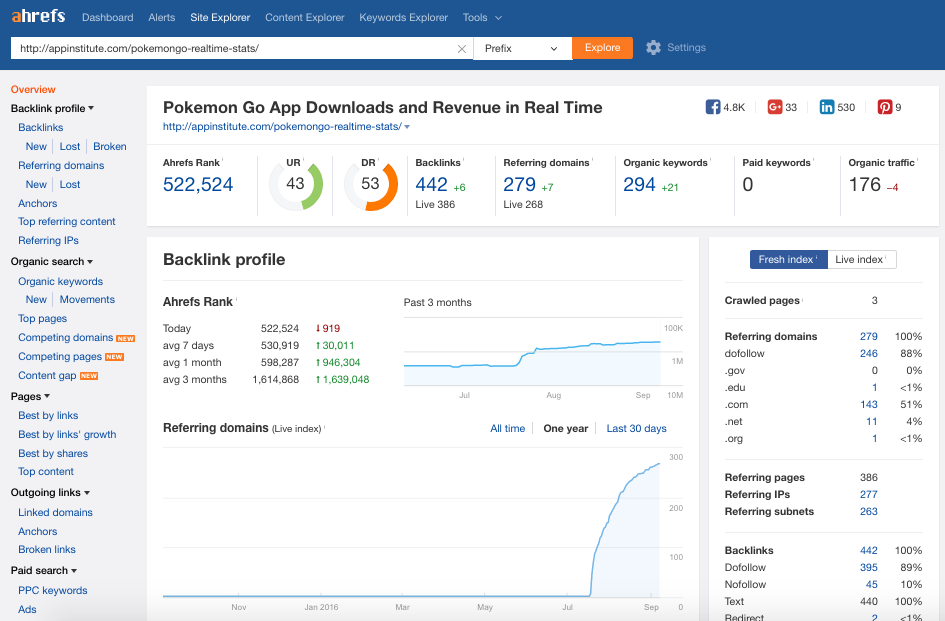This screenshot has width=945, height=621.
Task: Open Organic keywords sidebar link
Action: coord(60,282)
